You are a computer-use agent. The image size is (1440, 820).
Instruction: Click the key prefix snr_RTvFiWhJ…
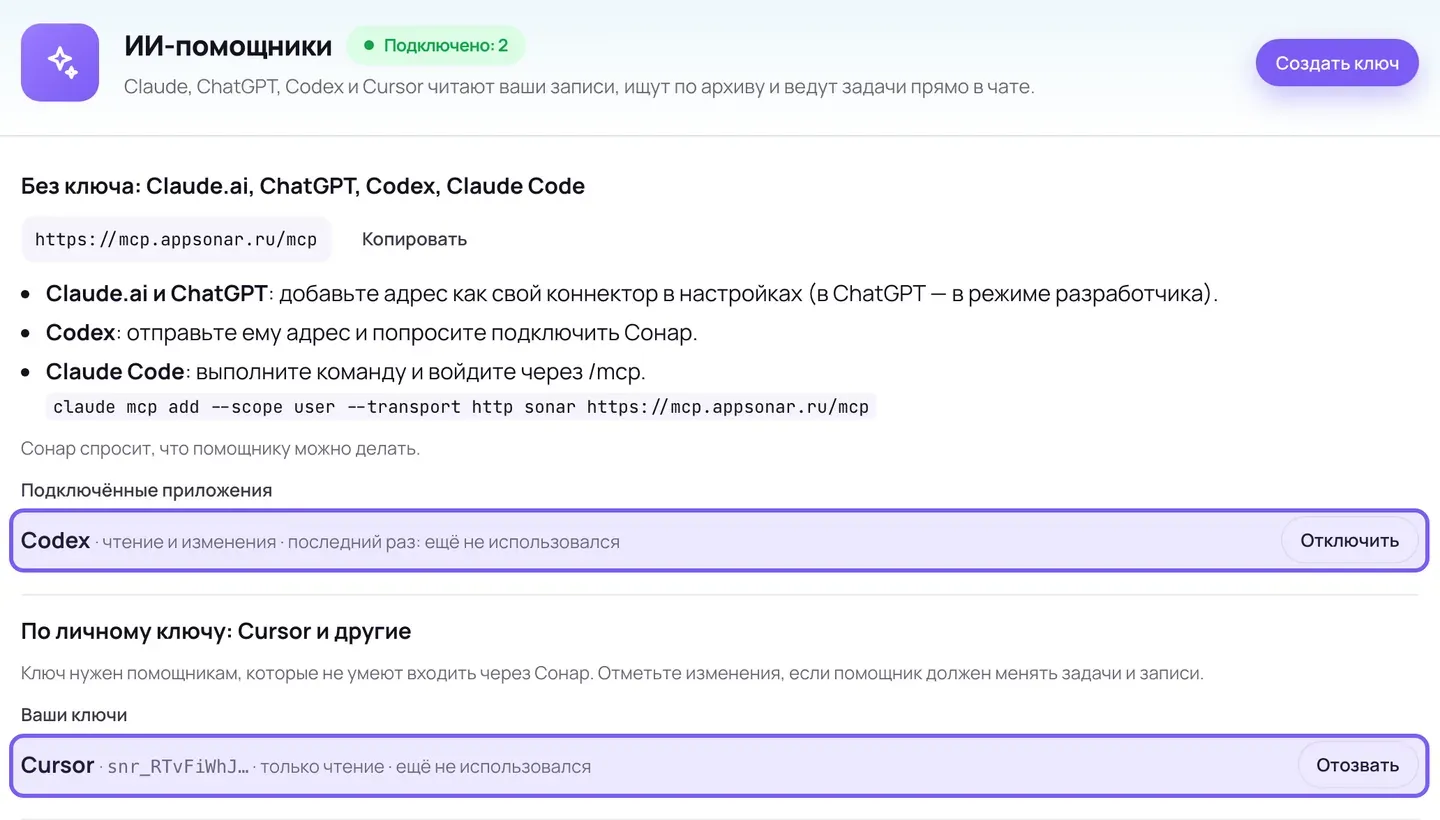coord(178,767)
